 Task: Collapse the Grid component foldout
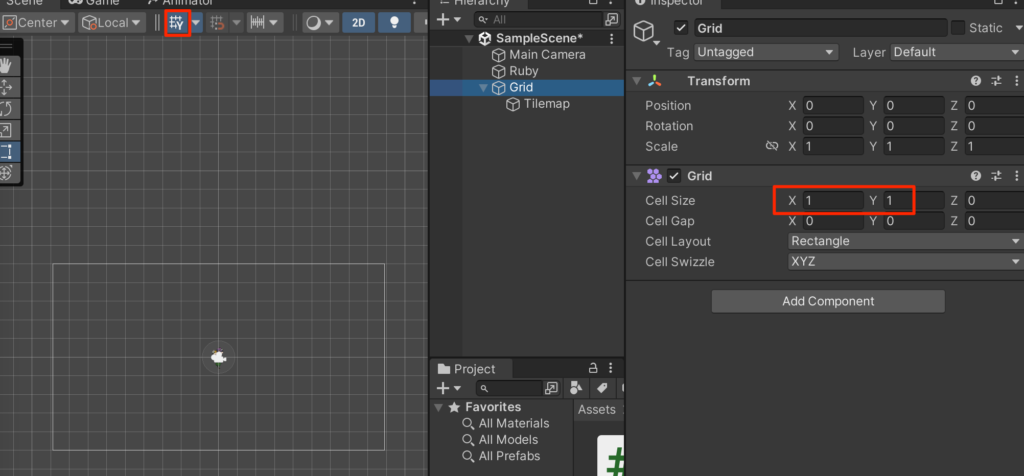point(637,176)
